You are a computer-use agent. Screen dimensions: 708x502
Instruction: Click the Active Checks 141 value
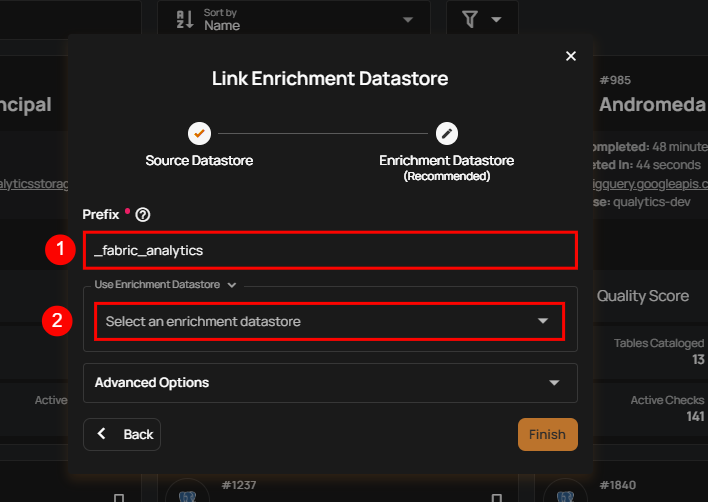click(x=695, y=416)
